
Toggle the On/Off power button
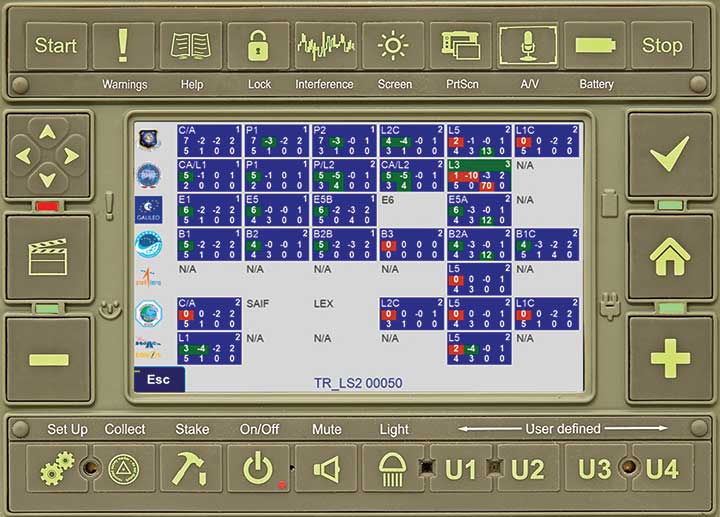(x=259, y=468)
